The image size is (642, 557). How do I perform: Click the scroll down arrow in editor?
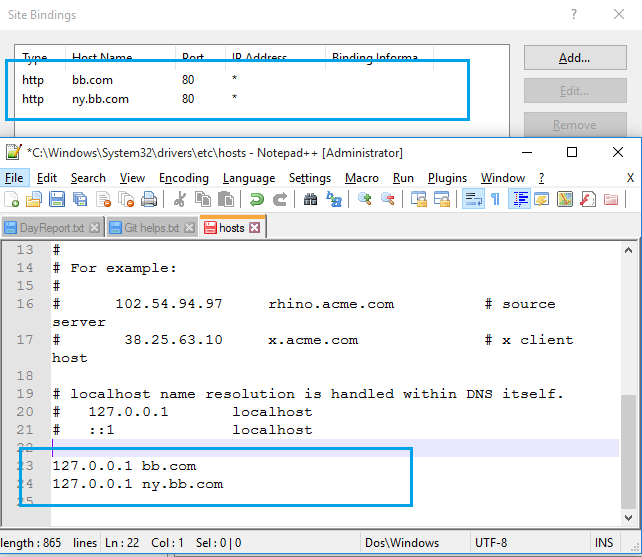(x=628, y=518)
